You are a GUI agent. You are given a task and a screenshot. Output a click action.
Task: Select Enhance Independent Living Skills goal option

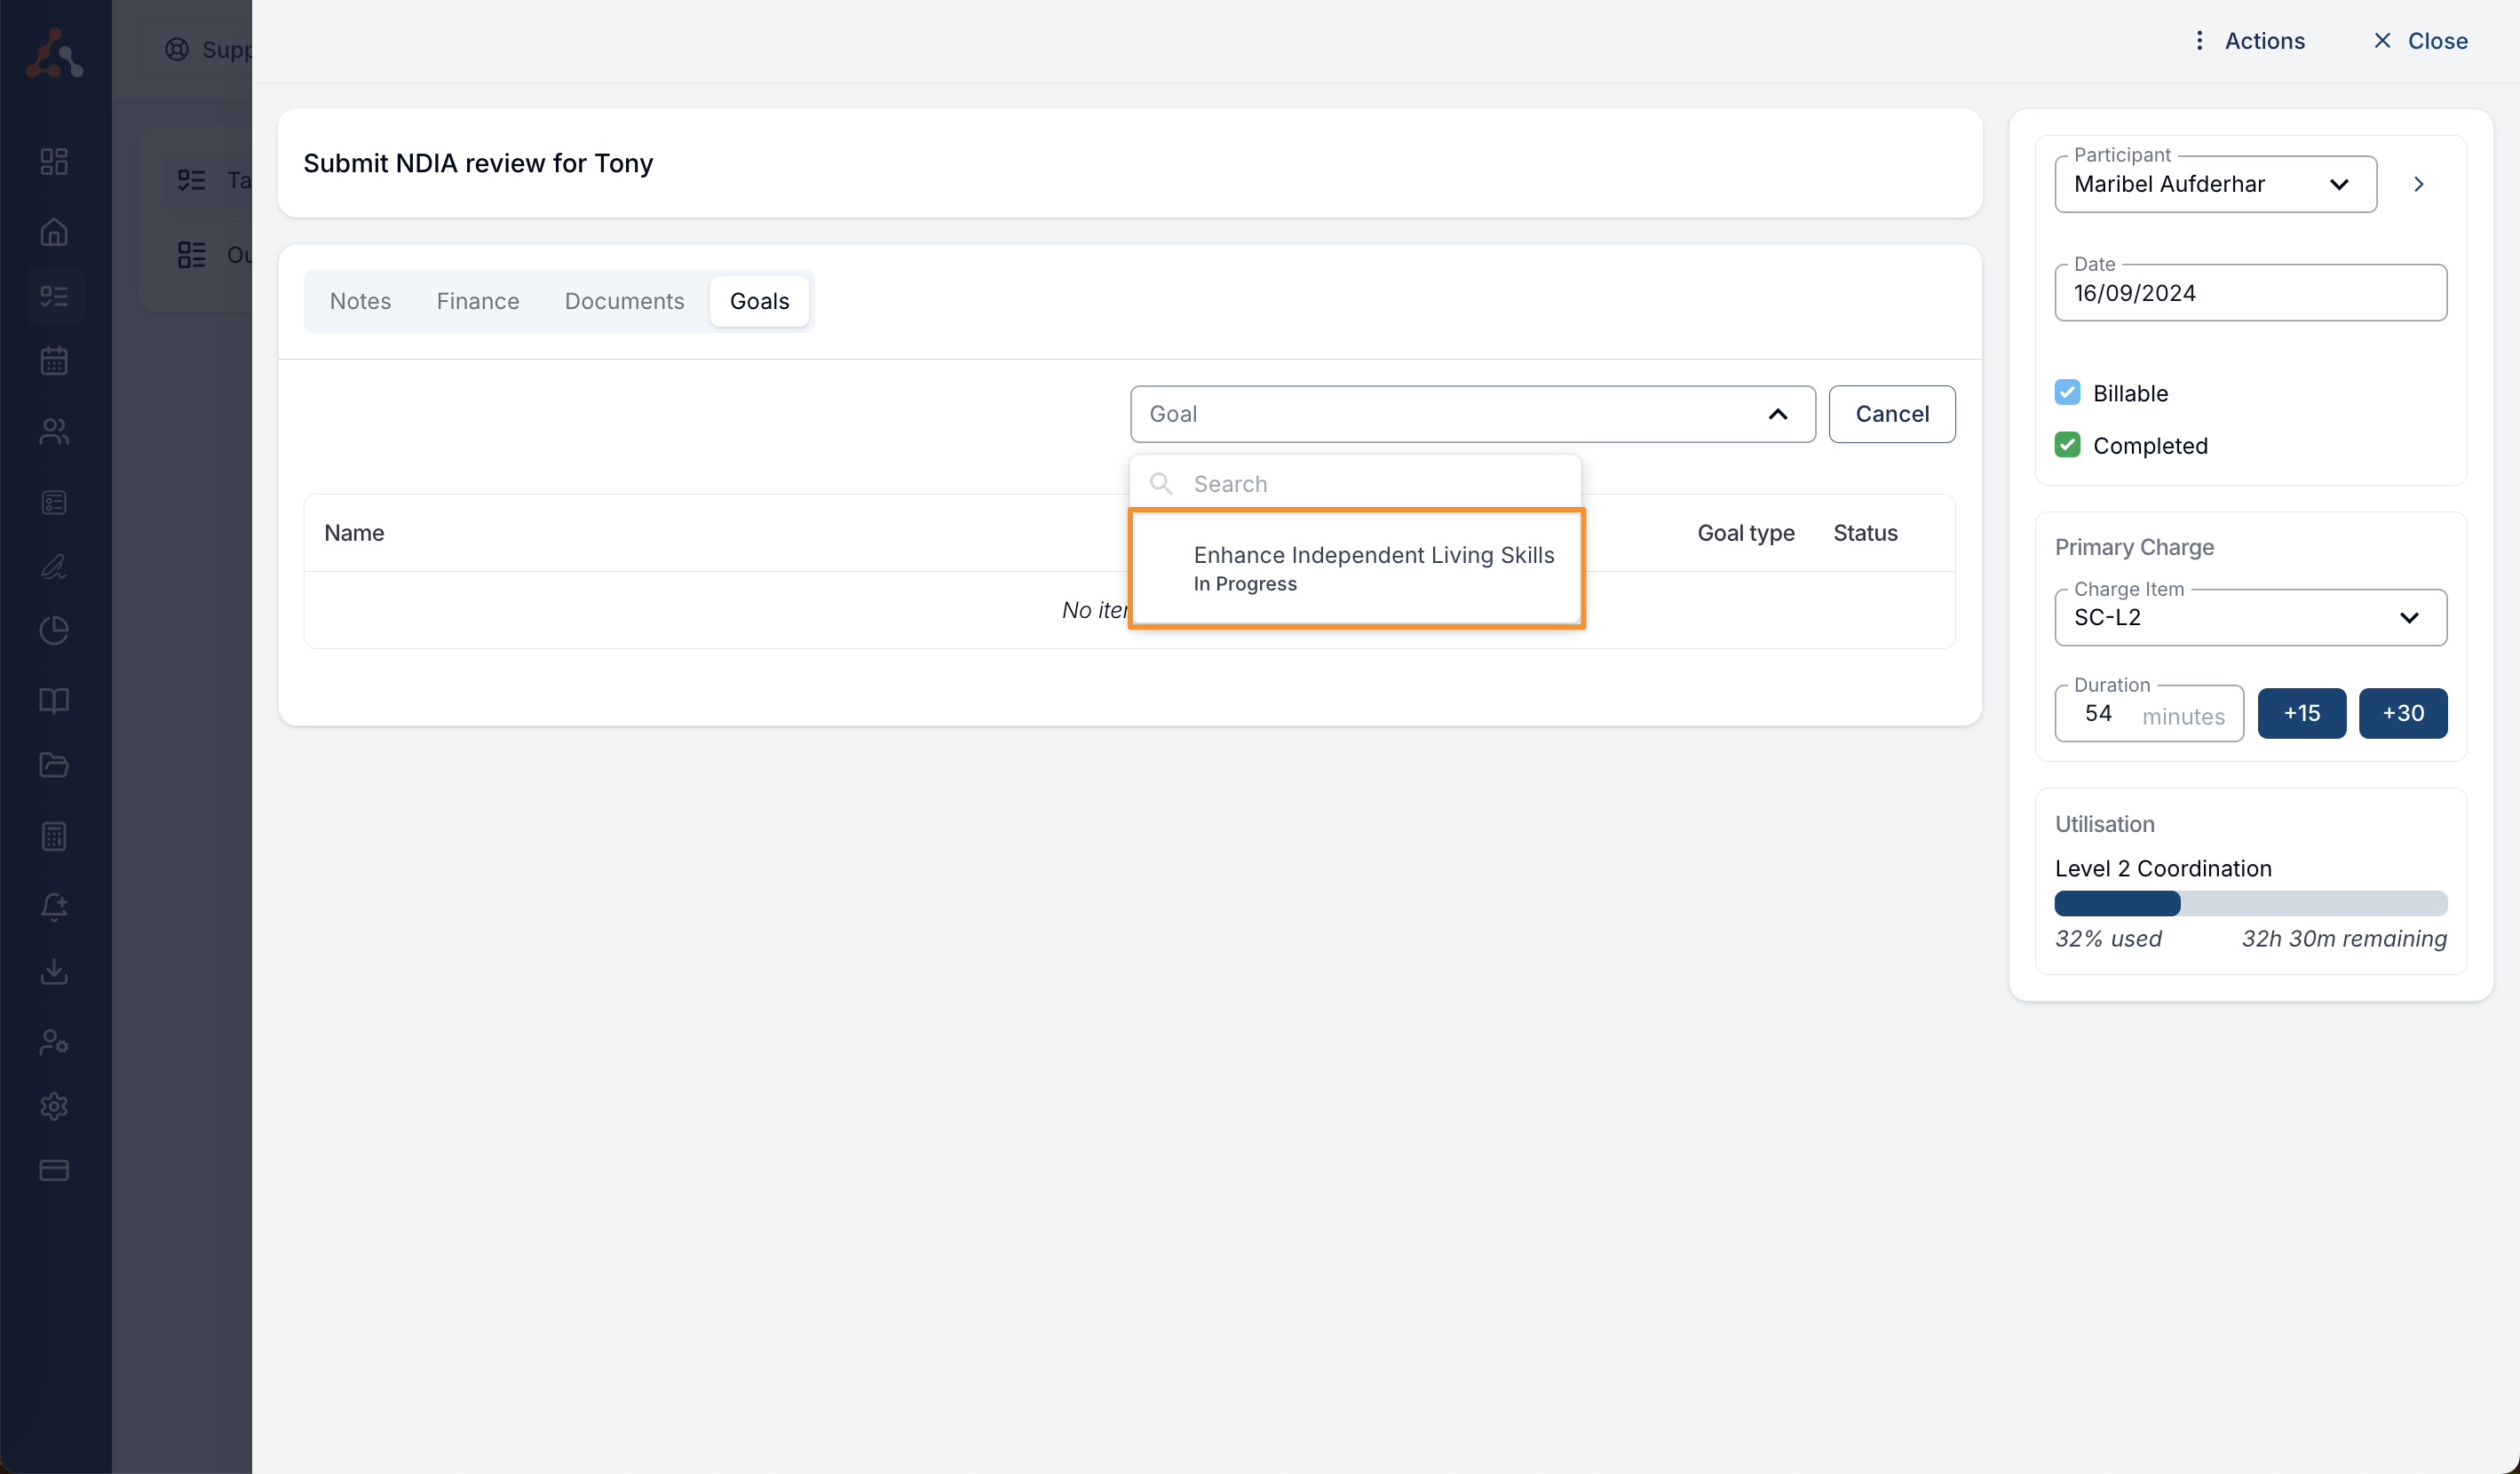(1356, 568)
